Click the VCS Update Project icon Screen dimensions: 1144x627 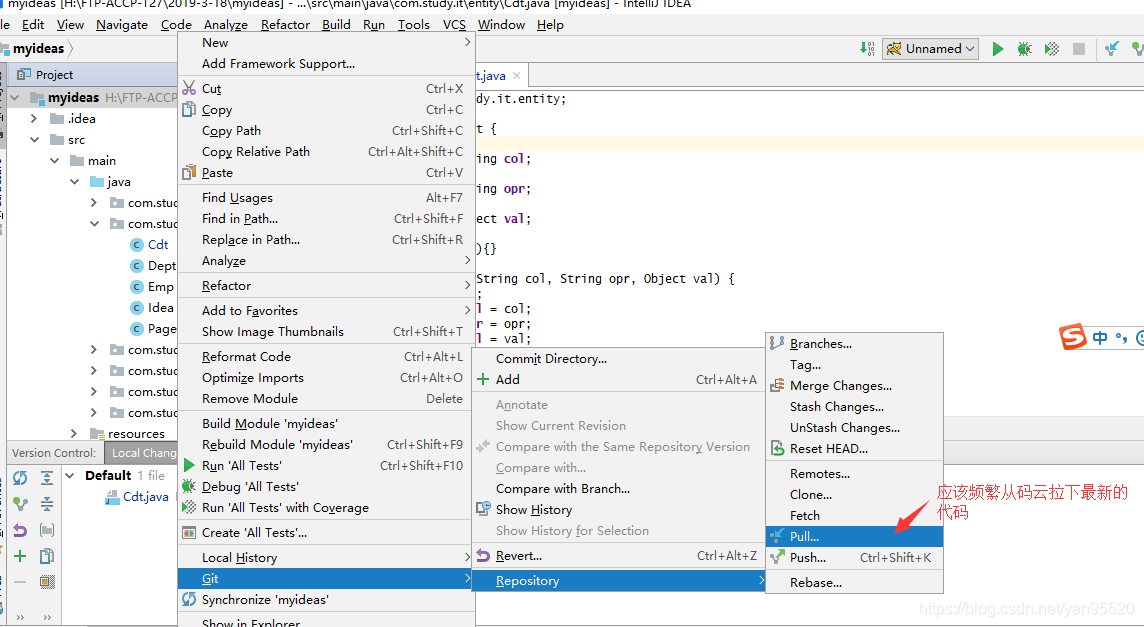tap(1111, 49)
